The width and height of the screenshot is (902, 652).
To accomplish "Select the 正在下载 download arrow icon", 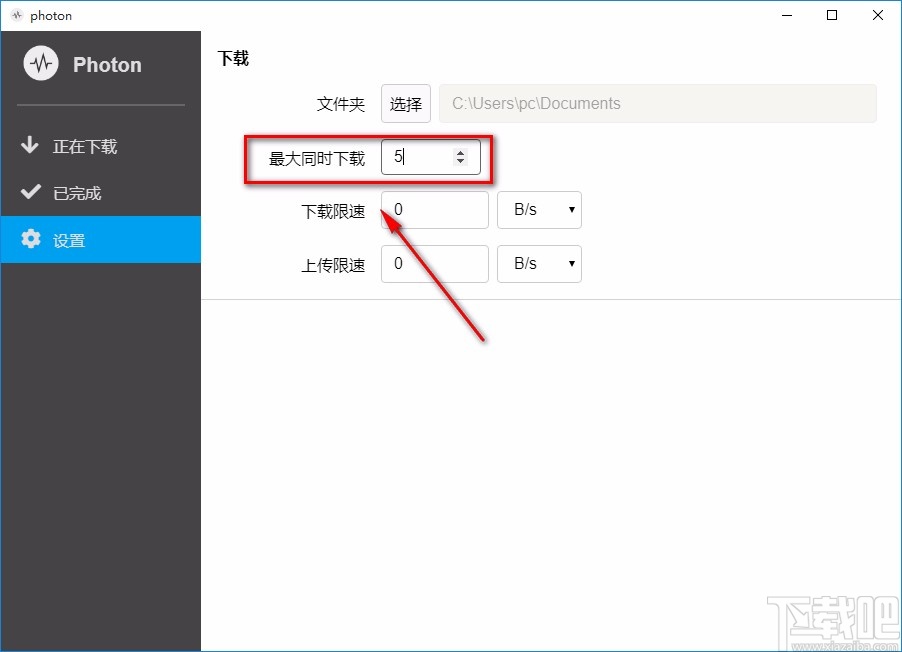I will [x=28, y=146].
